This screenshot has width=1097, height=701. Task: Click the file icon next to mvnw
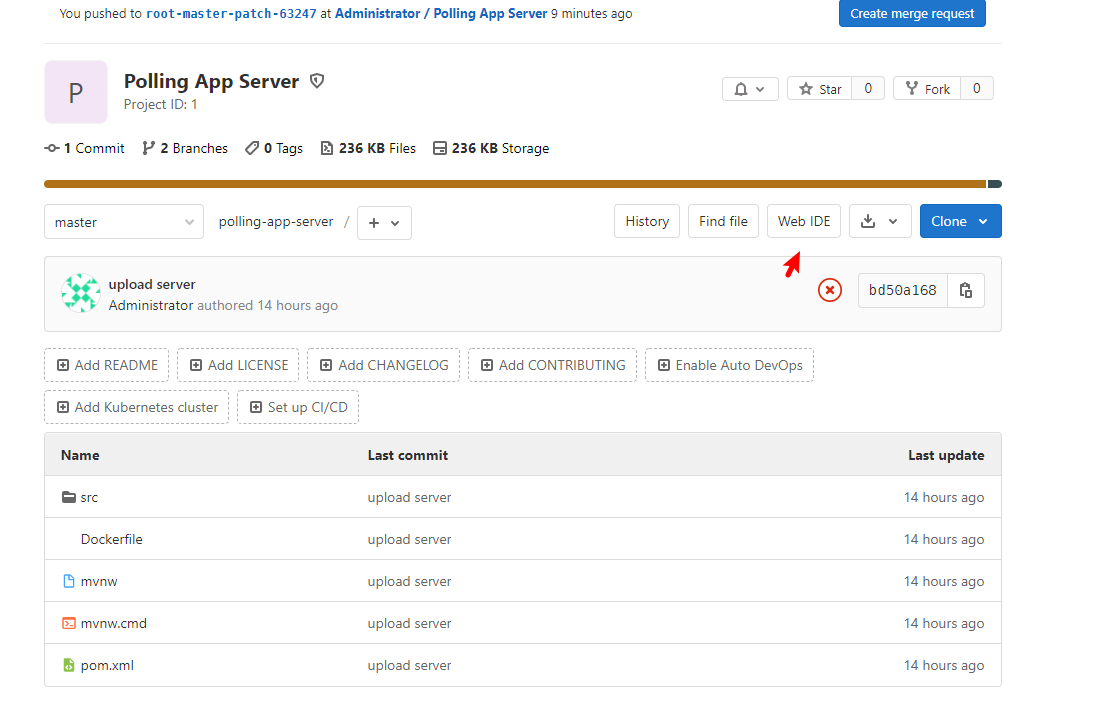[69, 581]
